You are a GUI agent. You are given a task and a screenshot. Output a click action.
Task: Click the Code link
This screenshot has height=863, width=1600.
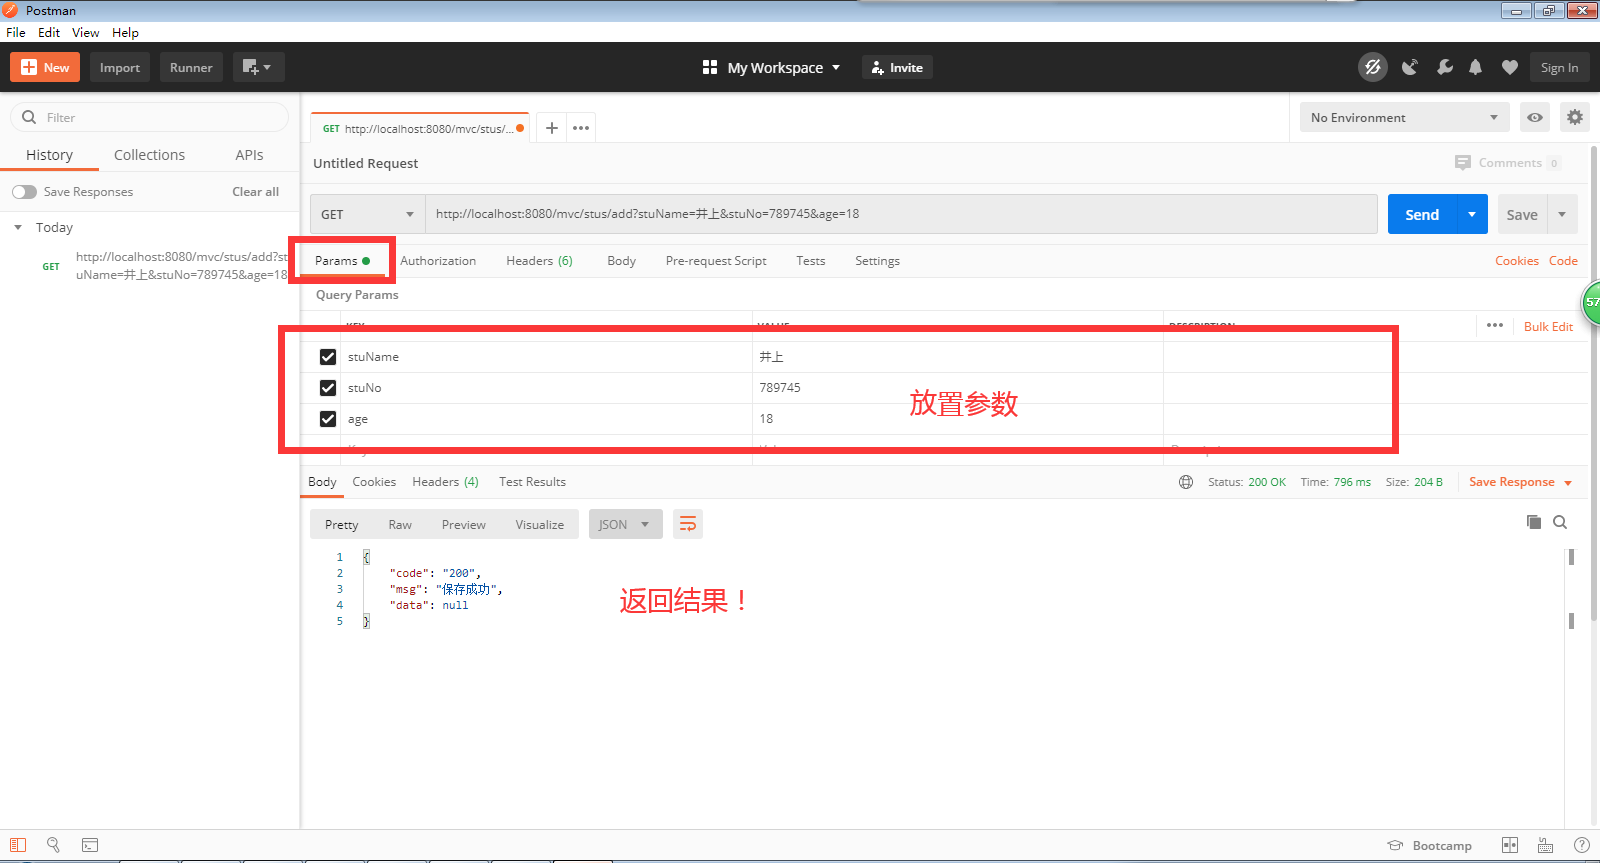tap(1563, 261)
